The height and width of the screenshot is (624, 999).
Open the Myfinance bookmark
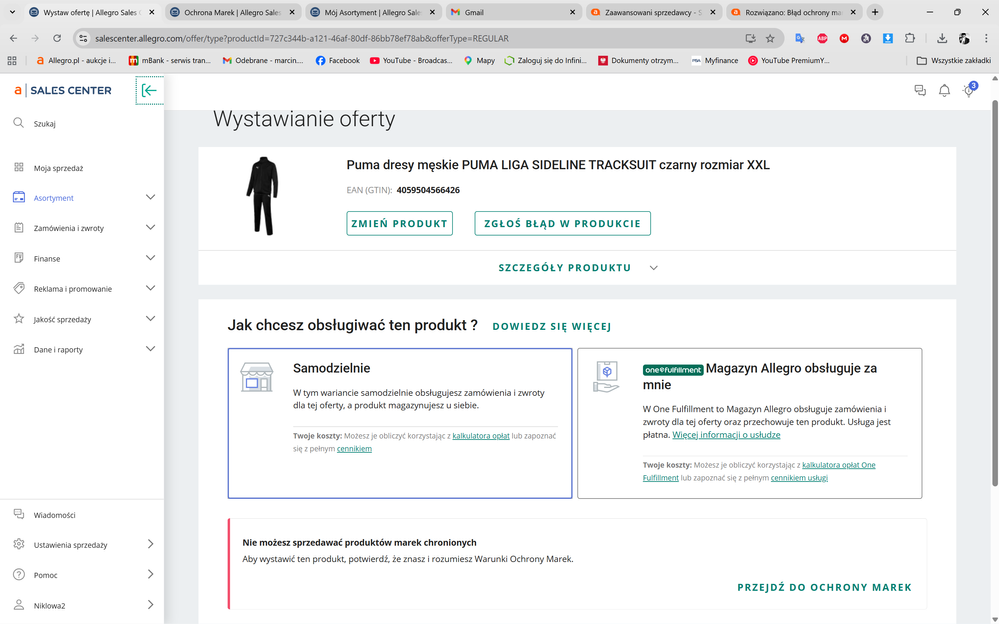click(x=715, y=61)
